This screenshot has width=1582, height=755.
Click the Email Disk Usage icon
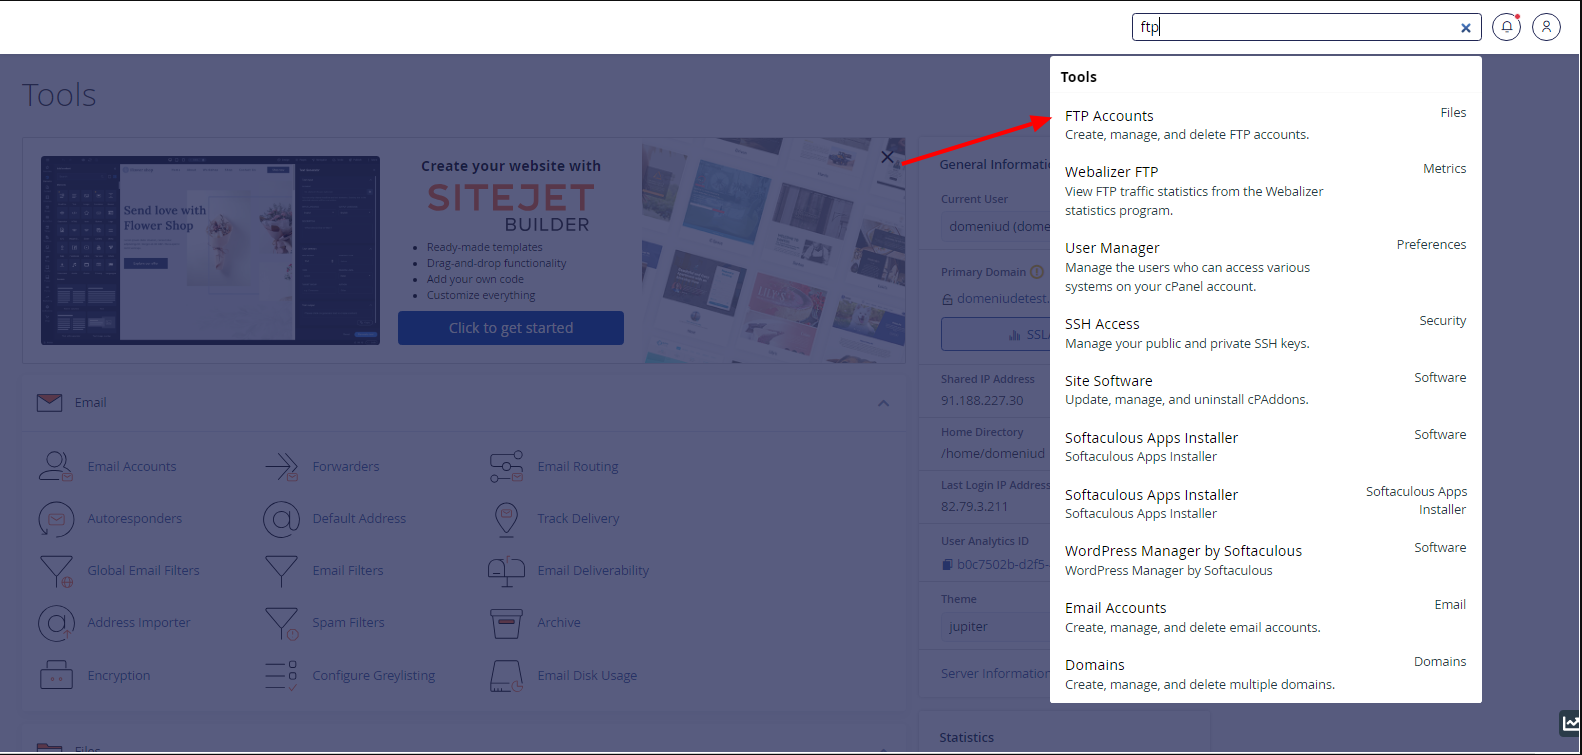coord(507,676)
